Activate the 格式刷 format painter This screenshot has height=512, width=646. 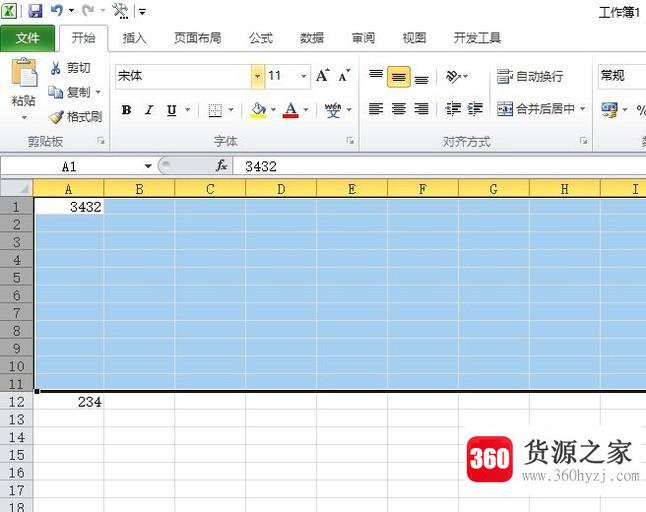[75, 117]
